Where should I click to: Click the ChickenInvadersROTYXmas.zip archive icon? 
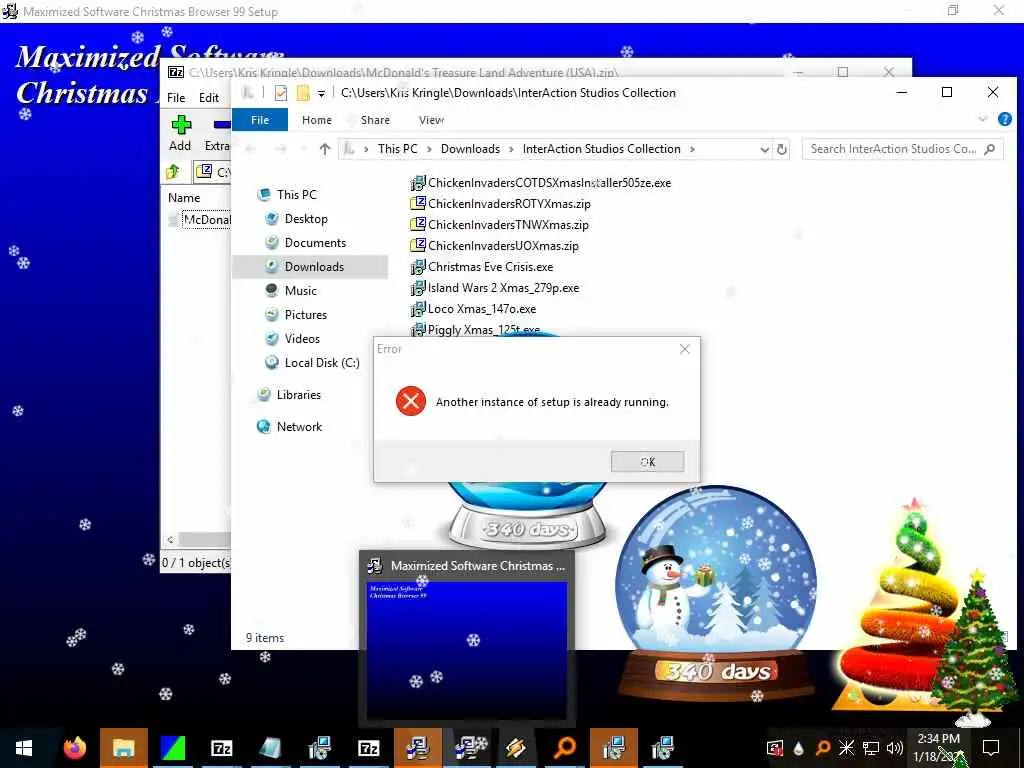[x=418, y=204]
